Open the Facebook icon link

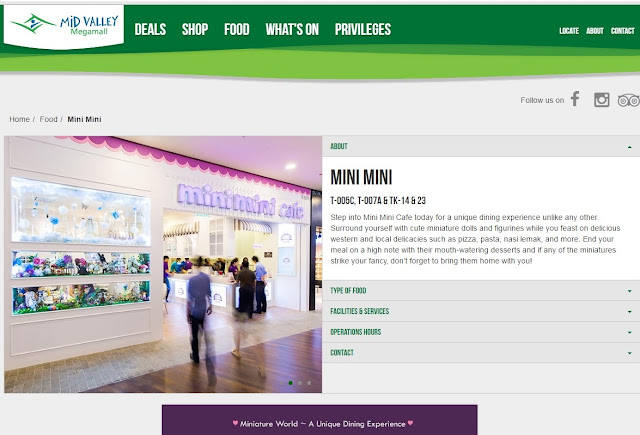575,99
